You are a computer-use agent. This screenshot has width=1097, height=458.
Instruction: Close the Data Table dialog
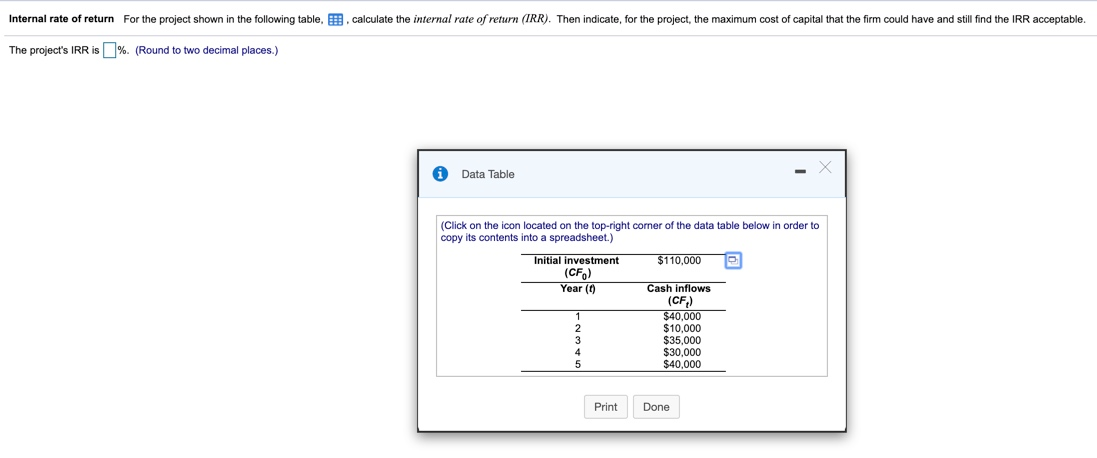pos(826,167)
